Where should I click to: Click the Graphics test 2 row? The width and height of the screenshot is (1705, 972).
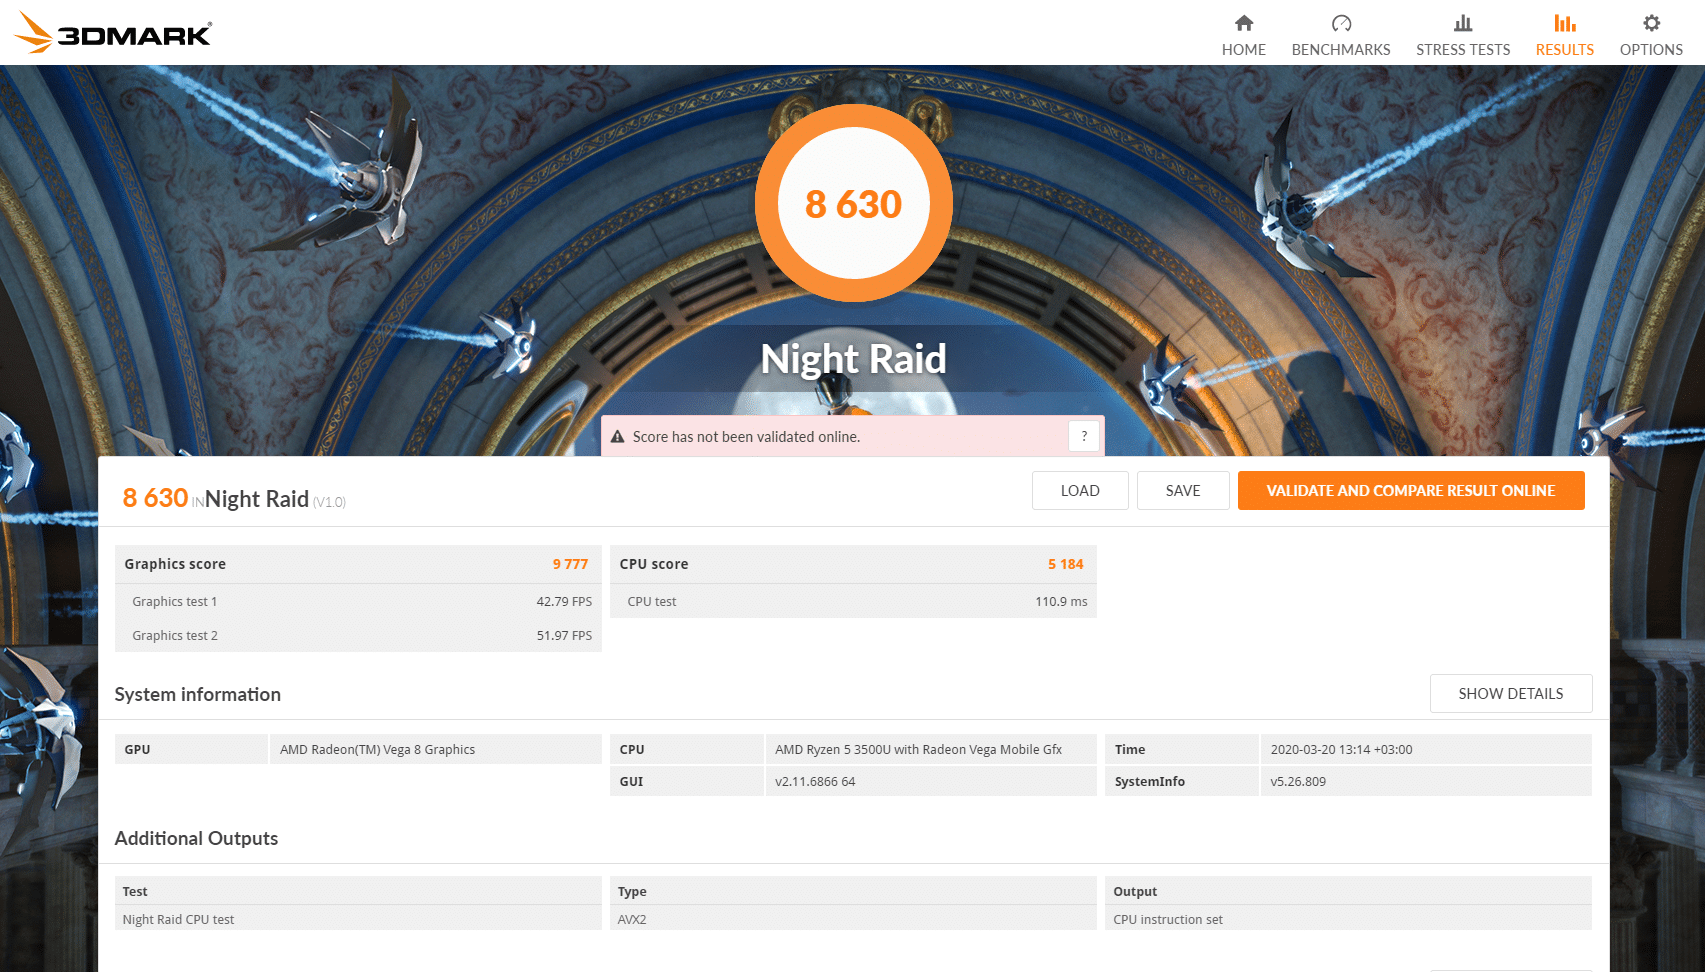tap(357, 635)
